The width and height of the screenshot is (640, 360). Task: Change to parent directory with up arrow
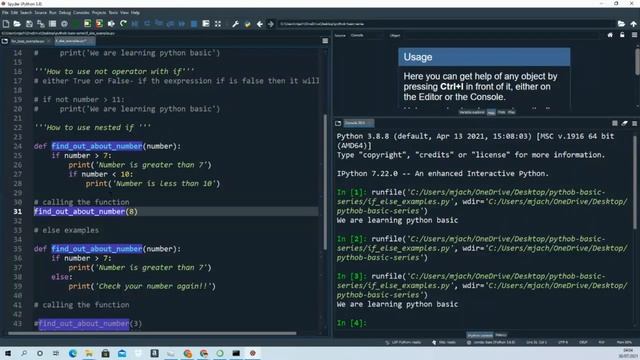(x=633, y=24)
